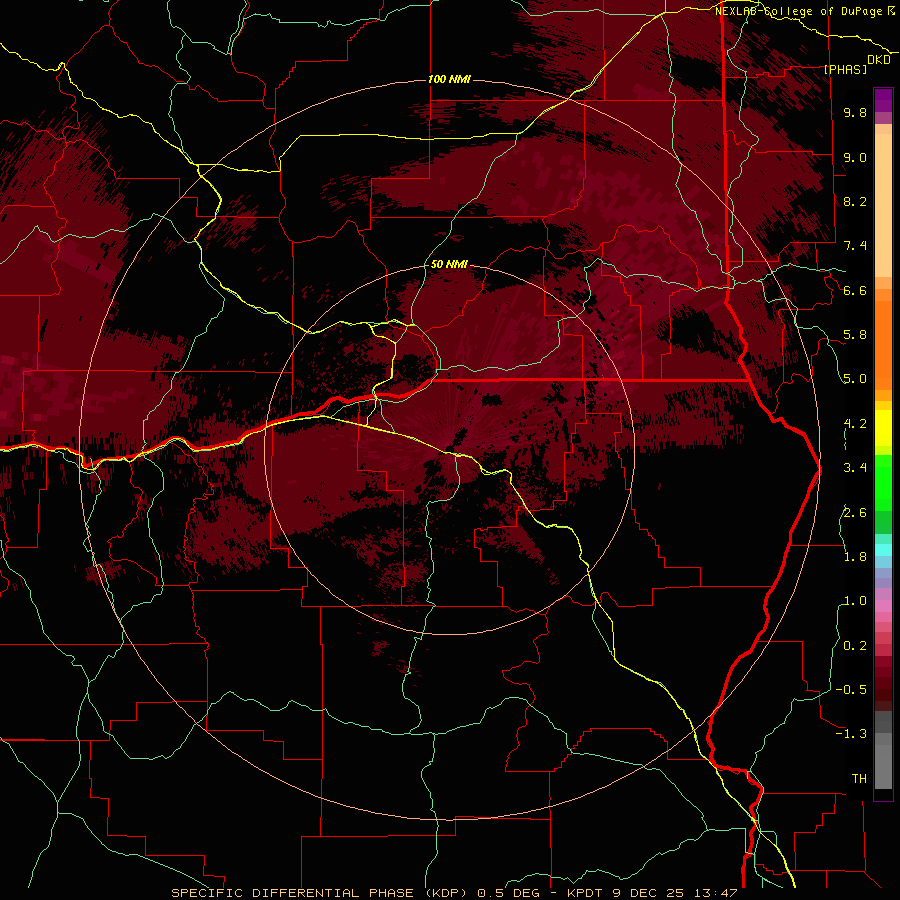The image size is (900, 900).
Task: Click the 8.2 scale value
Action: point(855,201)
